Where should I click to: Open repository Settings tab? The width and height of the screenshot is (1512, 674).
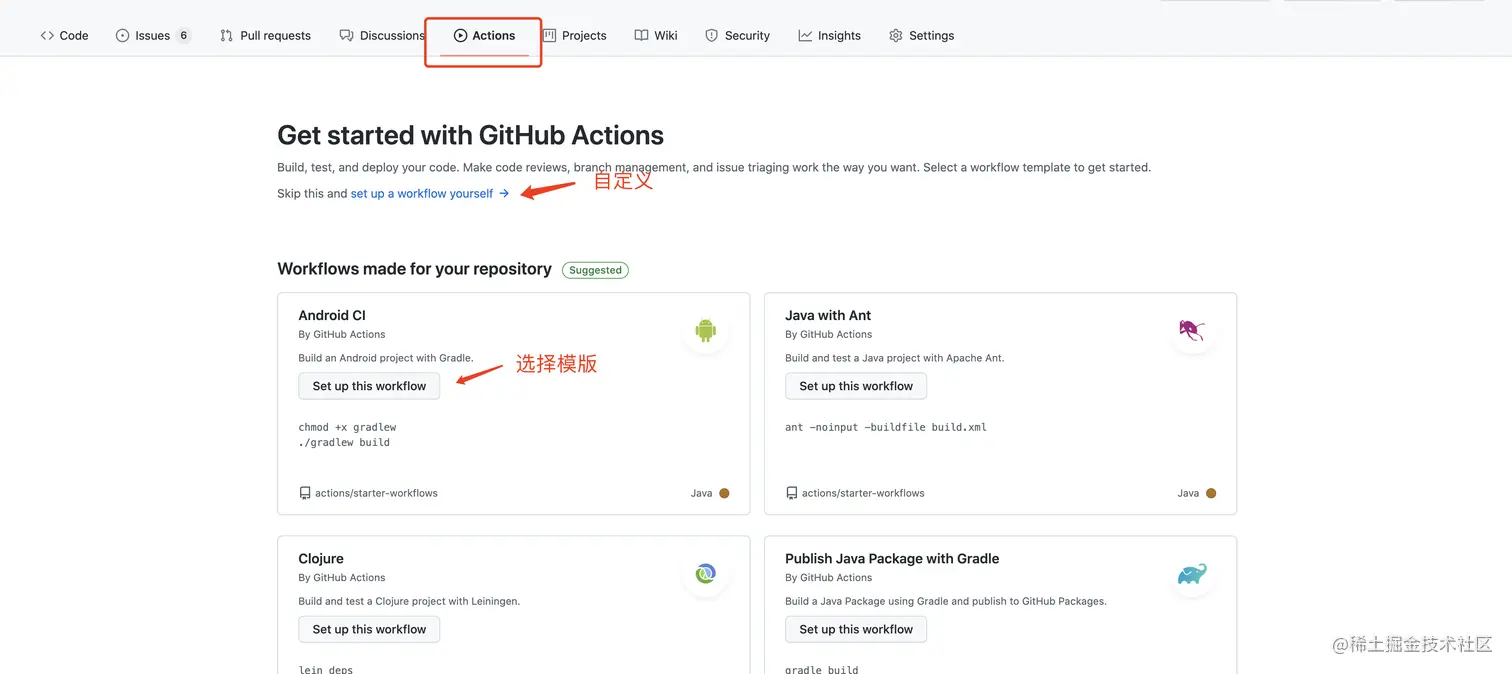[921, 35]
